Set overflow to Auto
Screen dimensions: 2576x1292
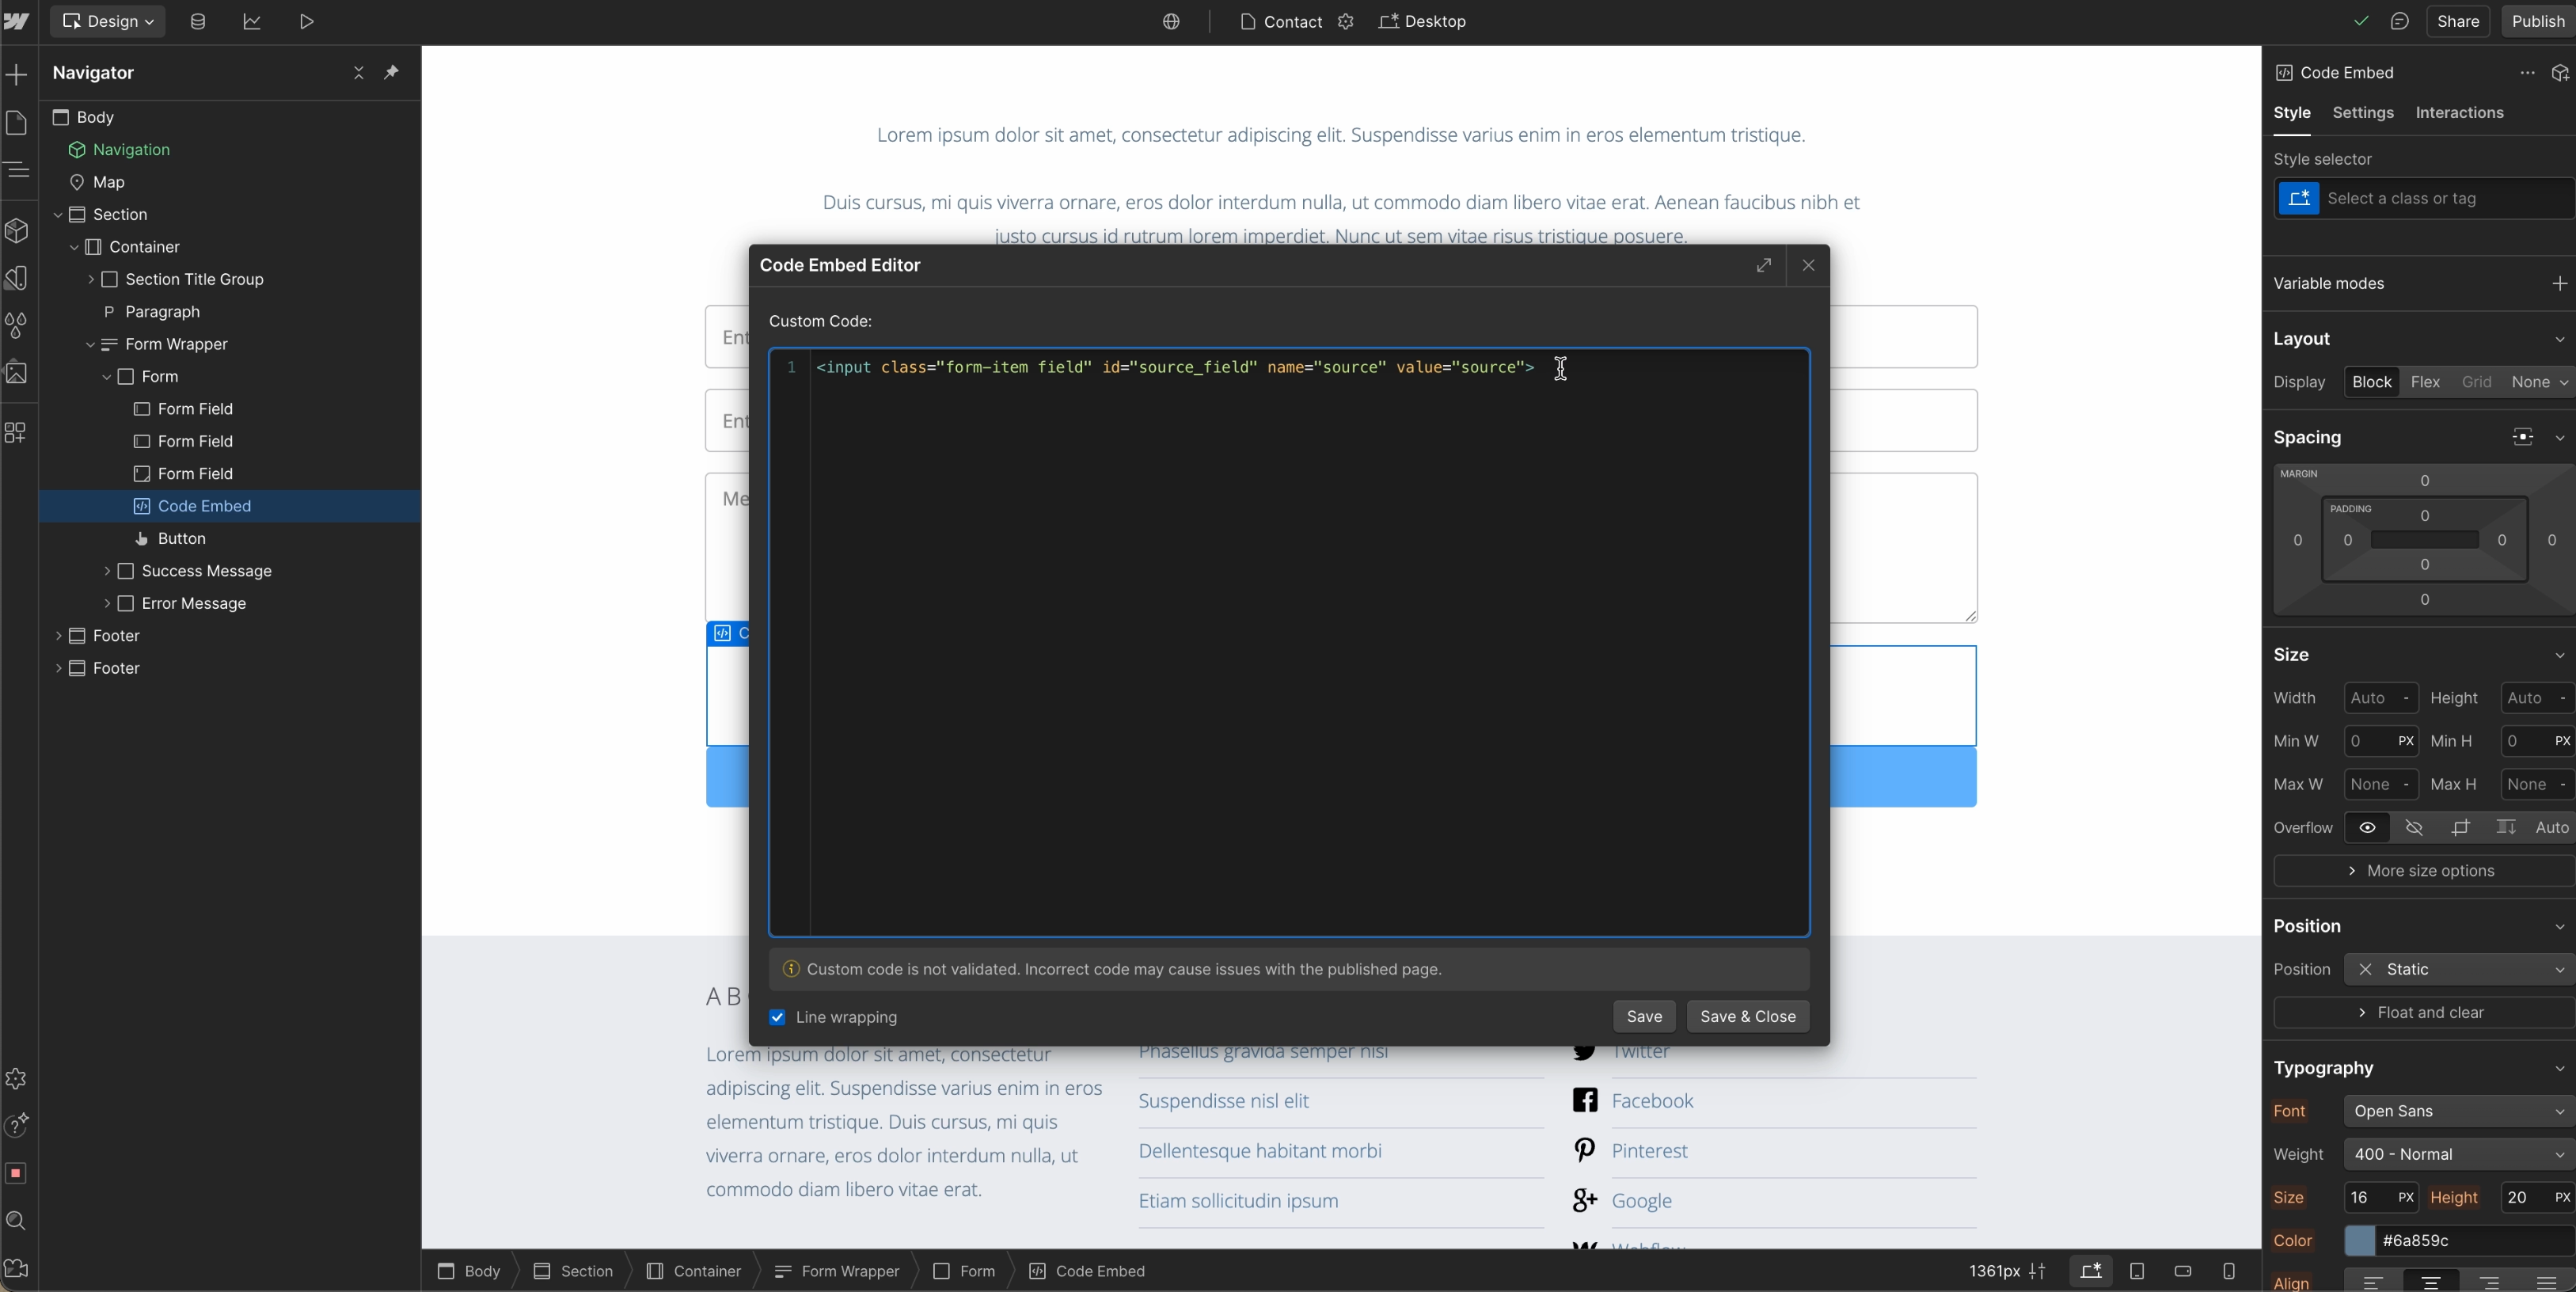pyautogui.click(x=2552, y=827)
